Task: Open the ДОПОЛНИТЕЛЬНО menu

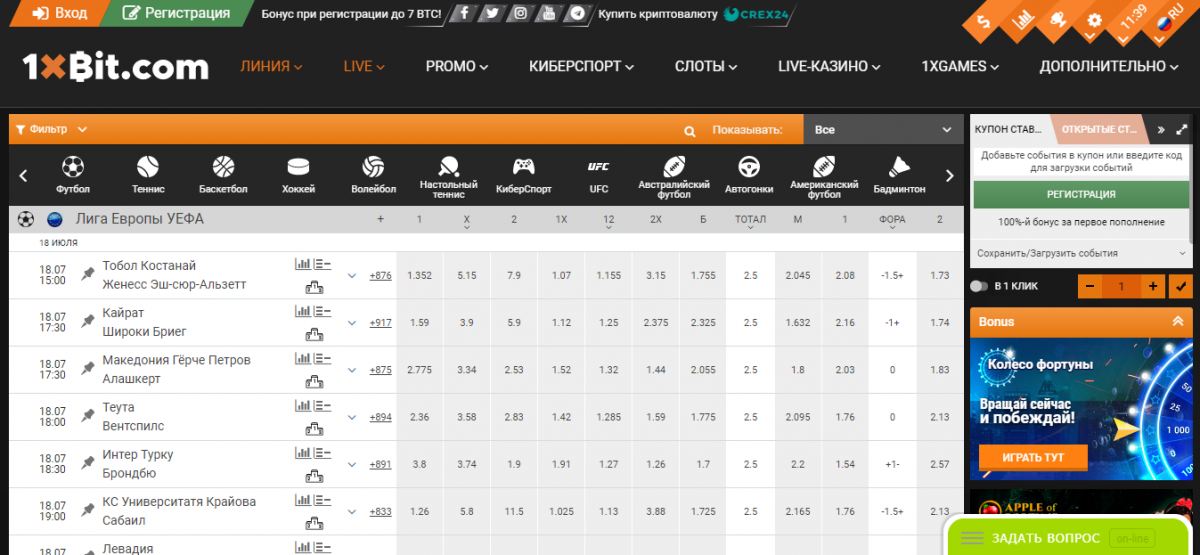Action: click(x=1109, y=66)
